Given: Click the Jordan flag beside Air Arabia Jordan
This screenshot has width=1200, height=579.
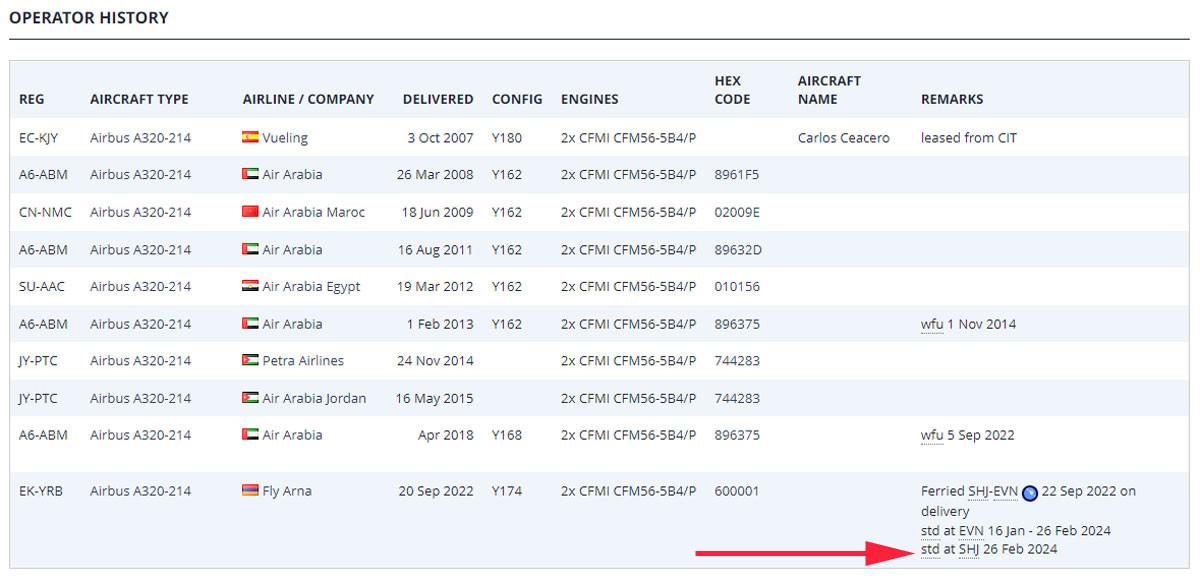Looking at the screenshot, I should click(250, 398).
